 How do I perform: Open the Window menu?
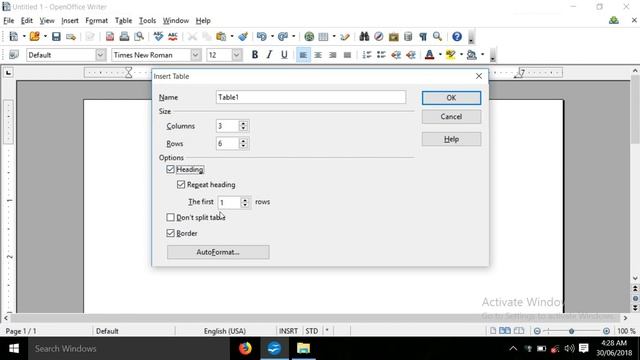(x=176, y=20)
